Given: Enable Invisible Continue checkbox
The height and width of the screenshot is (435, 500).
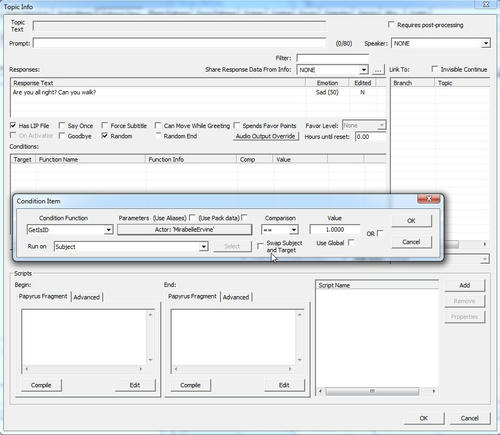Looking at the screenshot, I should (434, 69).
